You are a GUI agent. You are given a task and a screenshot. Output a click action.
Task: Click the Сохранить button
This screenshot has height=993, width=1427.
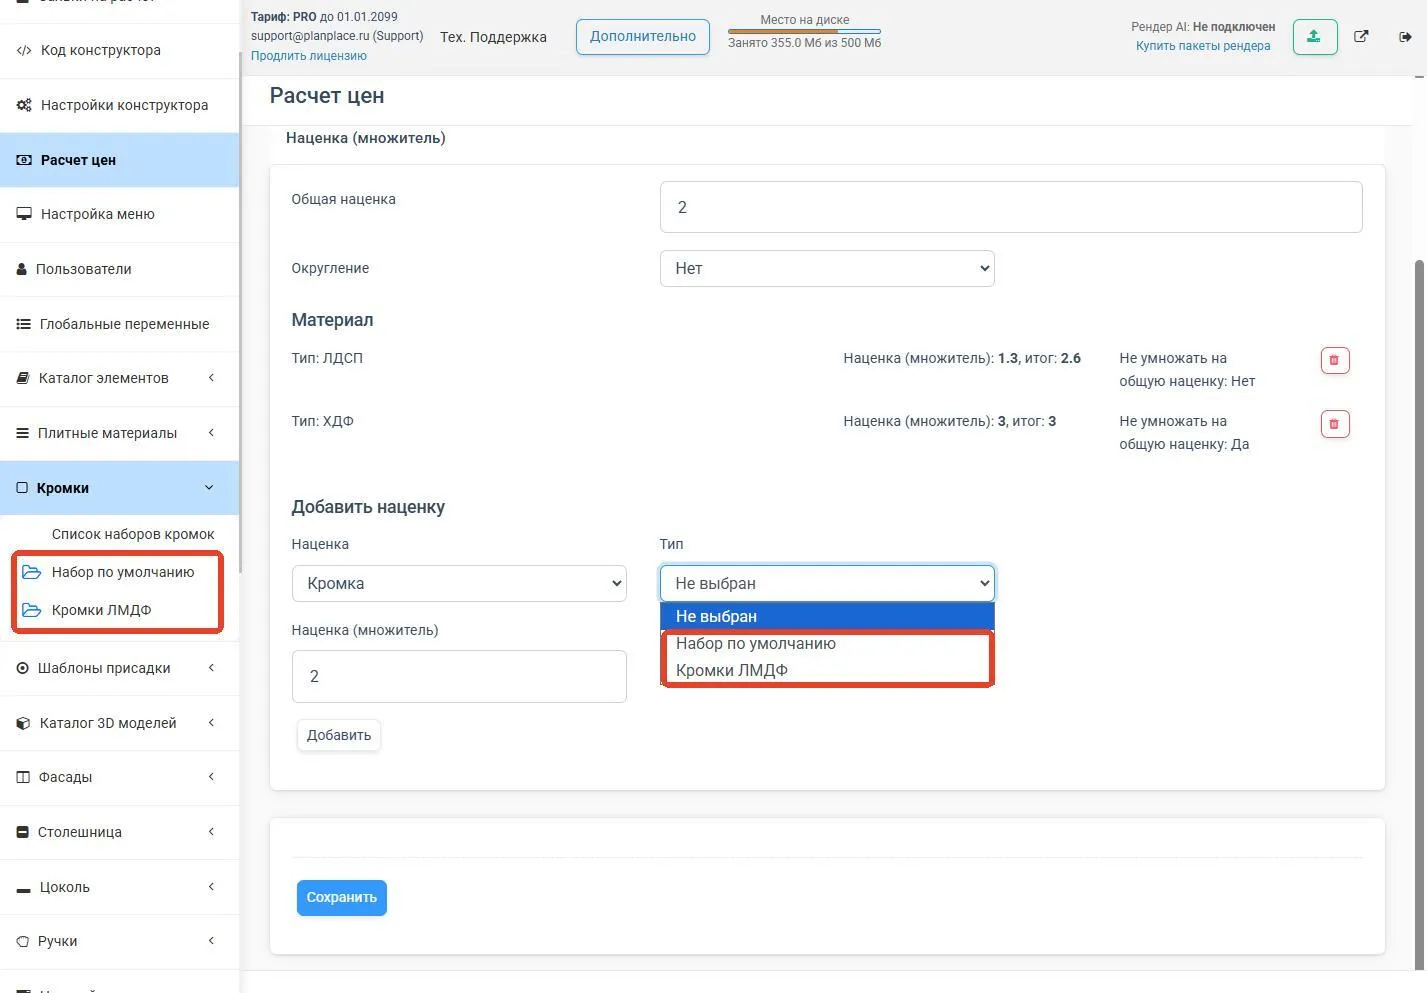click(342, 898)
